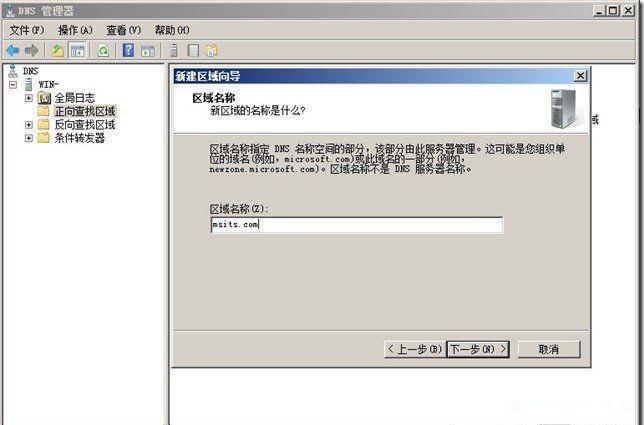Click the 区域名称 input field

tap(356, 225)
